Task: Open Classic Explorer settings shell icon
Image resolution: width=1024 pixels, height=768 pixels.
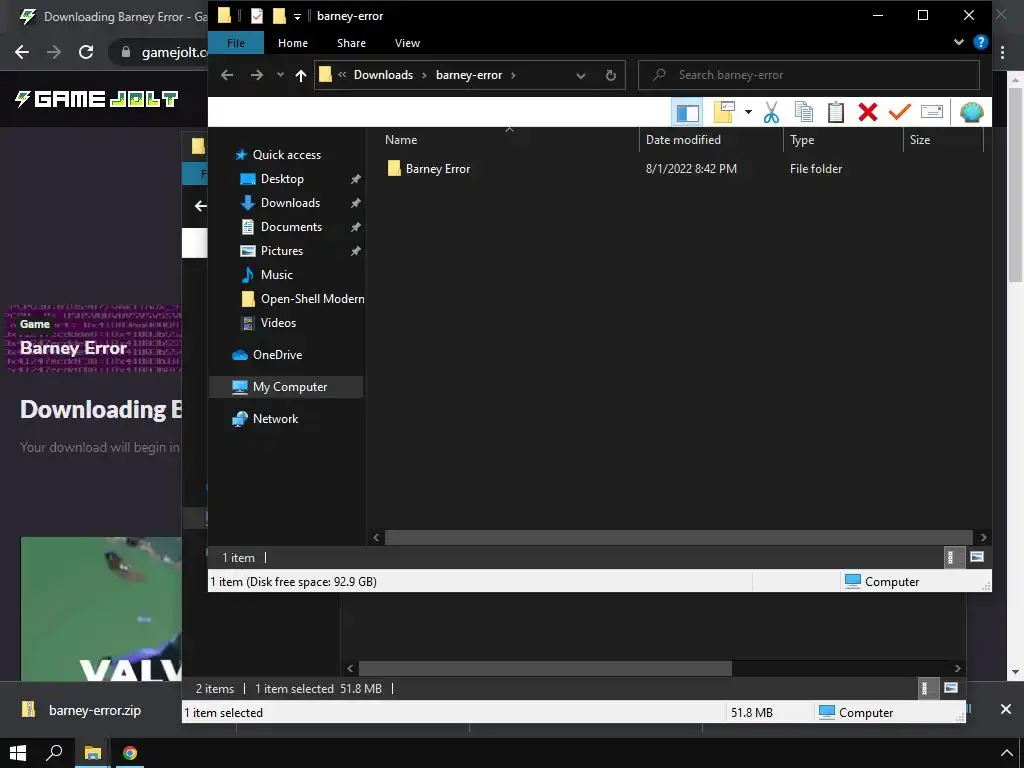Action: coord(972,112)
